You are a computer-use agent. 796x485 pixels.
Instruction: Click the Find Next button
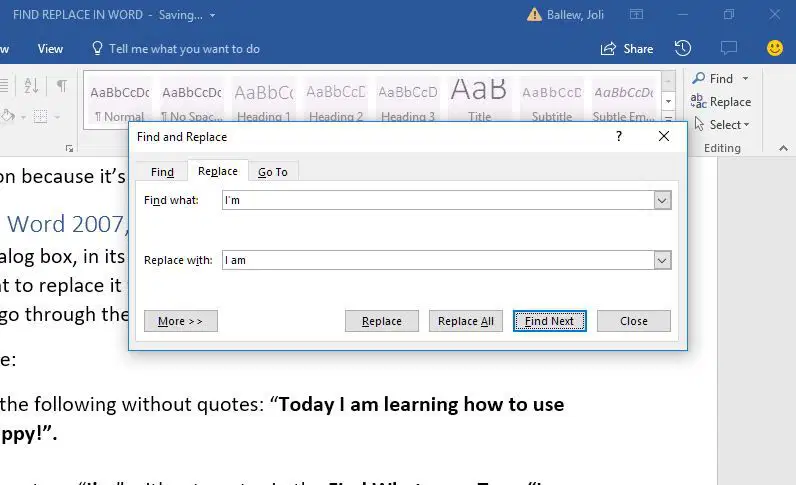[x=549, y=321]
